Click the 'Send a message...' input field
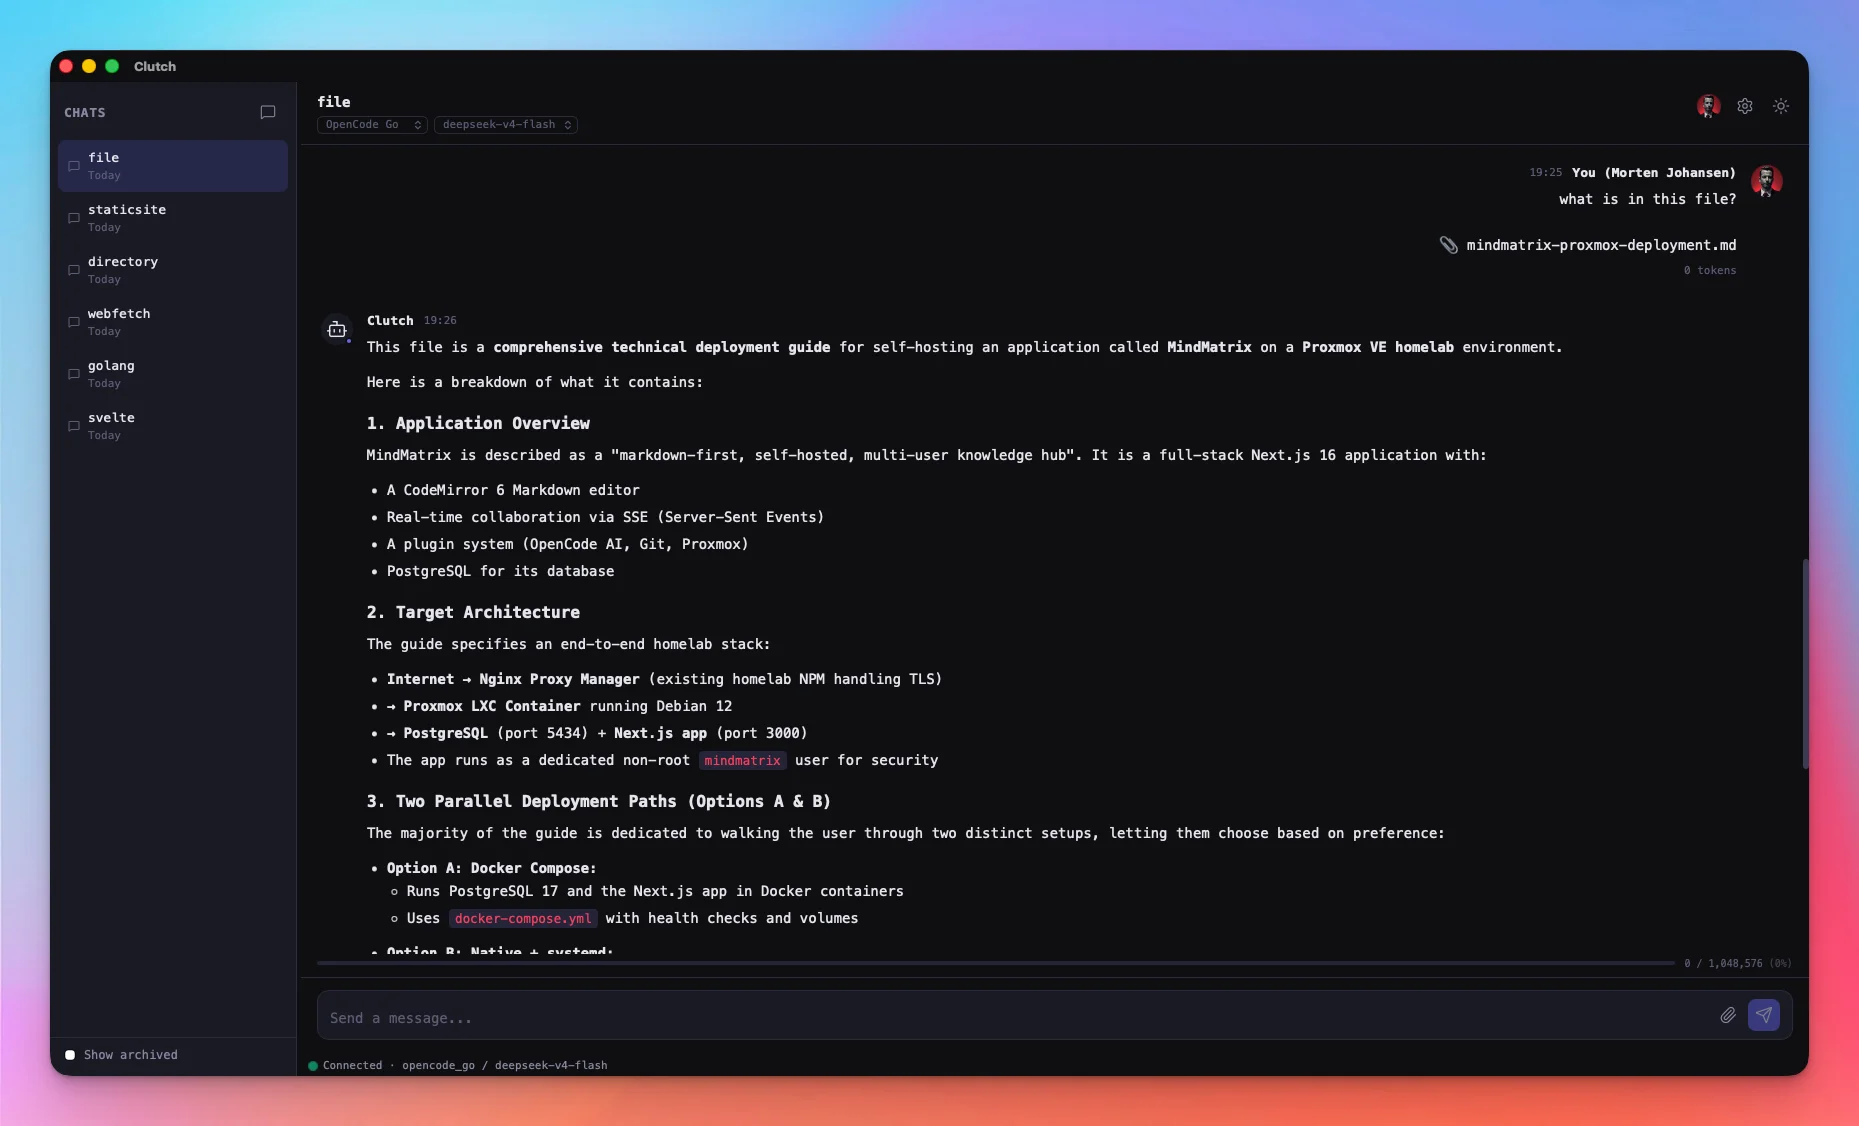This screenshot has width=1859, height=1126. 1018,1018
